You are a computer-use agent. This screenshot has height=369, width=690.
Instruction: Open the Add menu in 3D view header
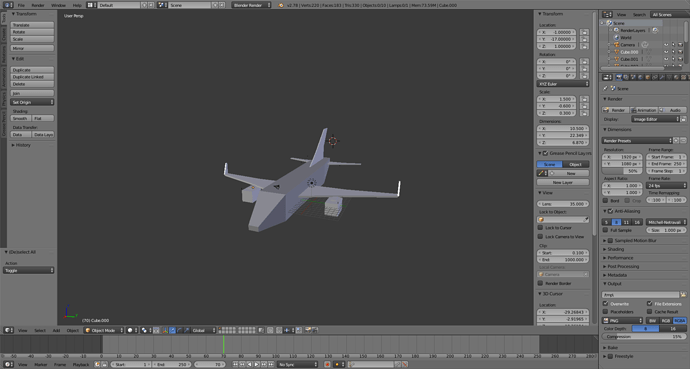pyautogui.click(x=56, y=330)
